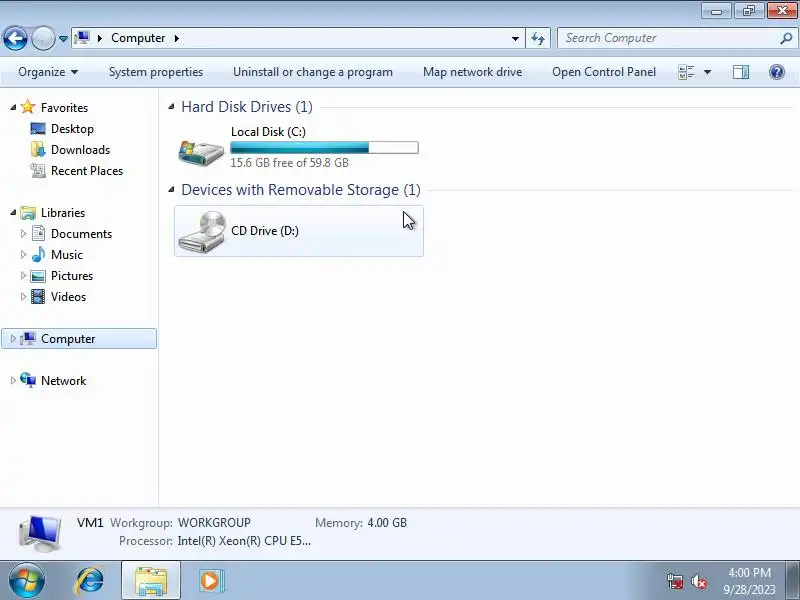800x600 pixels.
Task: Click the Memory 4.00 GB value
Action: coord(387,523)
